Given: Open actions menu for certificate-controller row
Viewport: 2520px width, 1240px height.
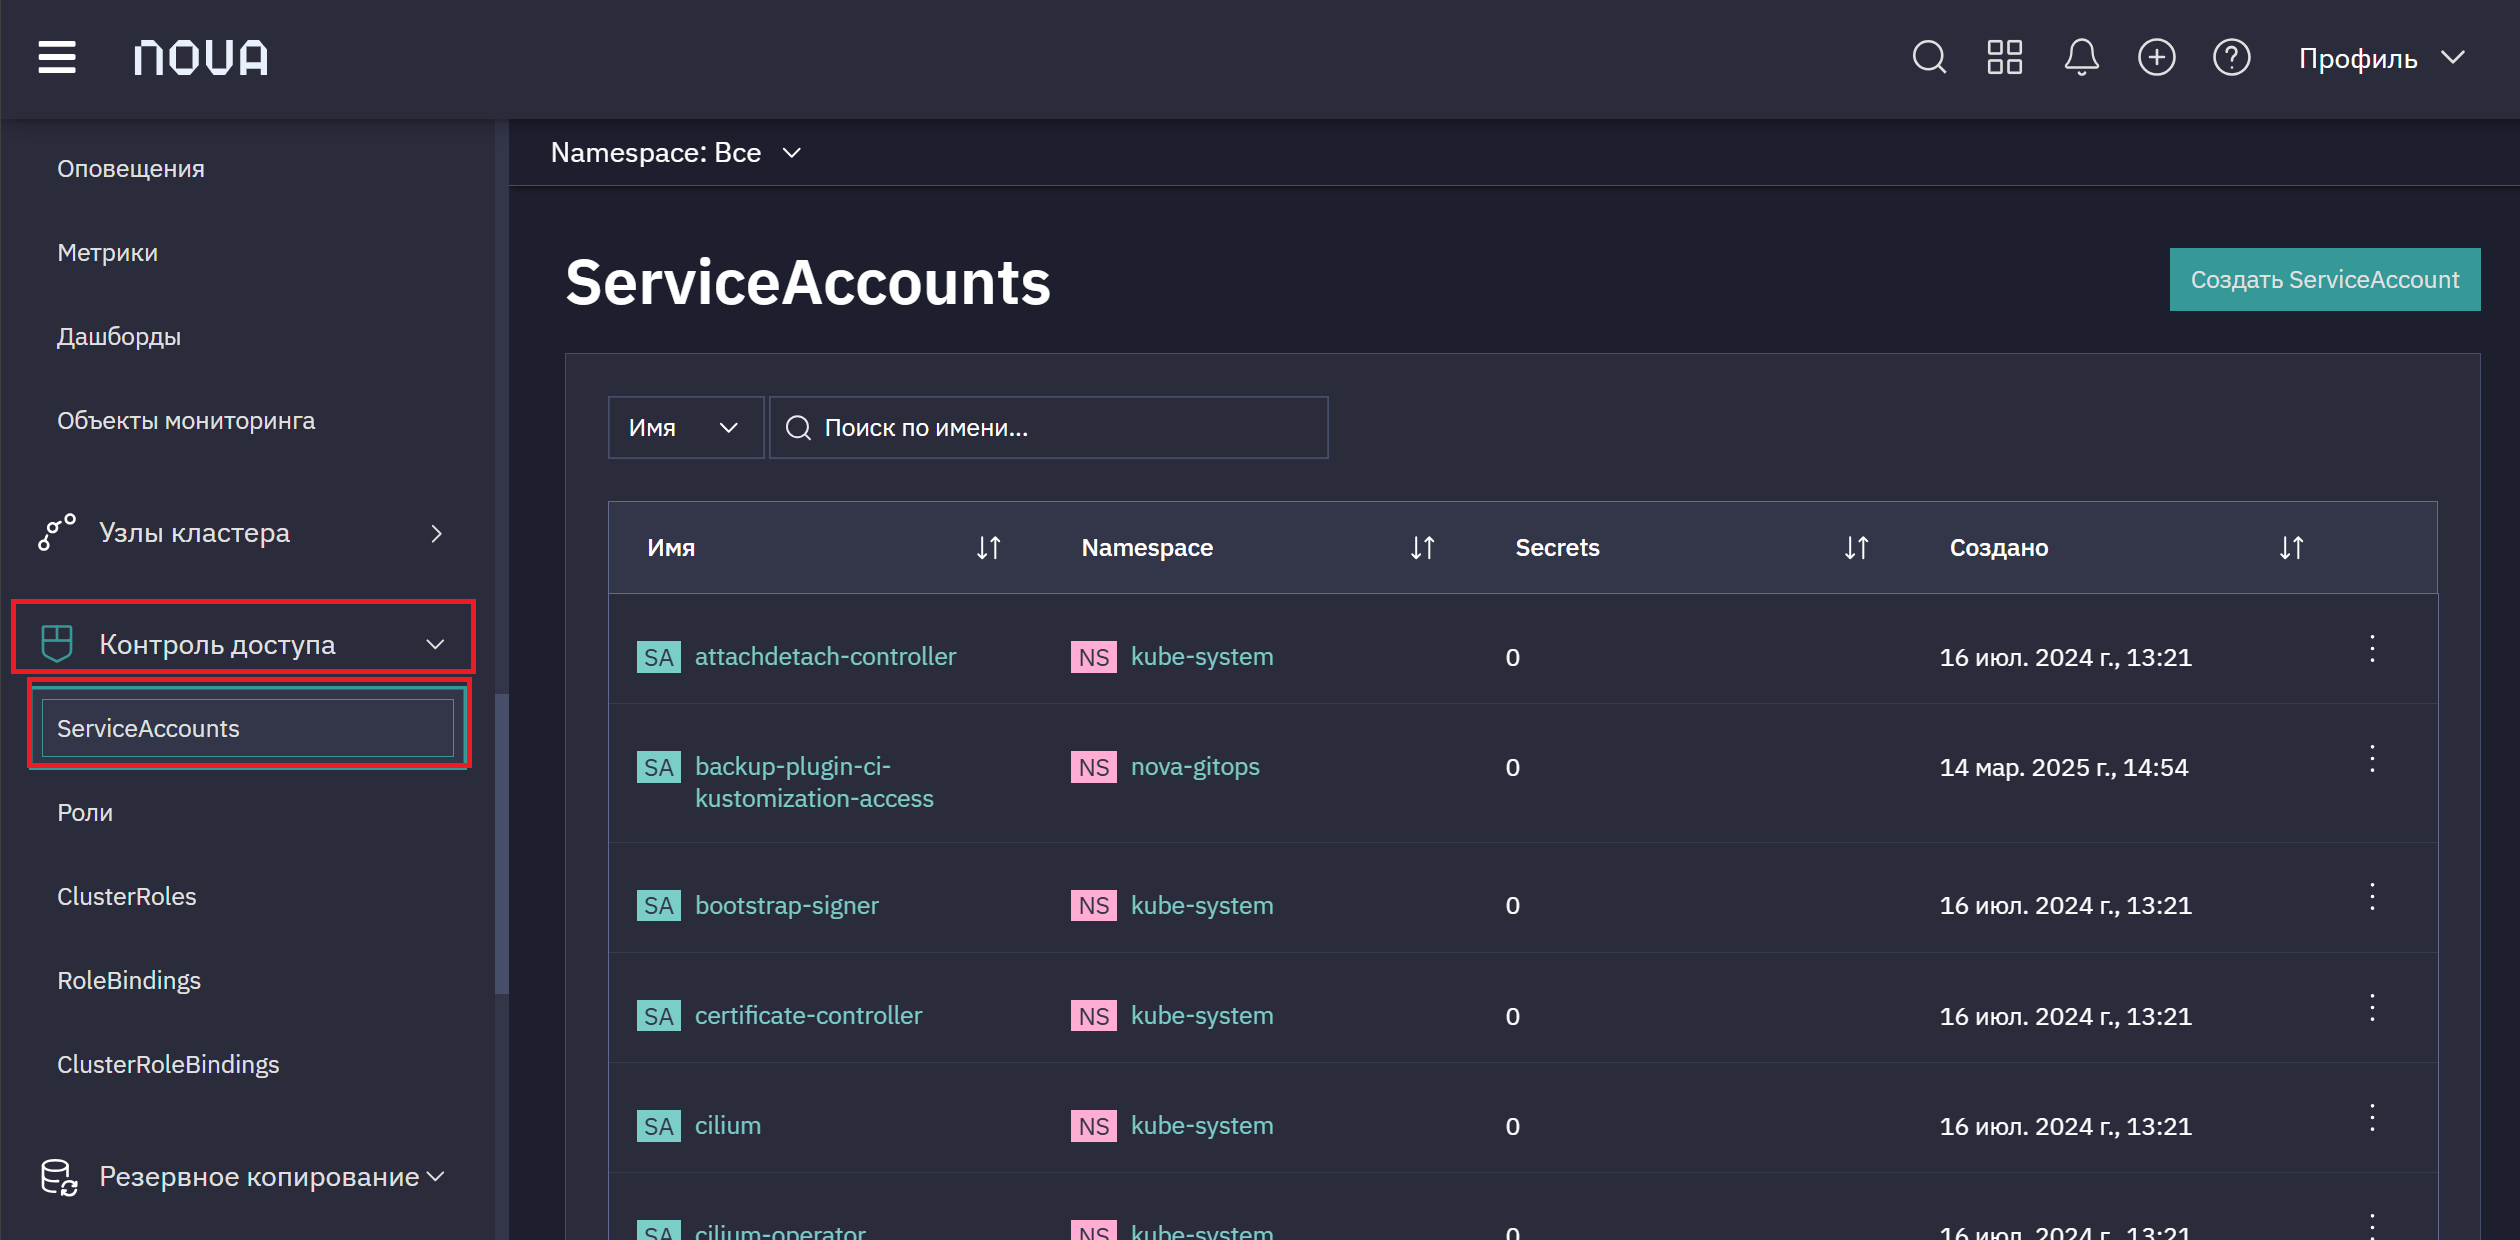Looking at the screenshot, I should (x=2372, y=1008).
